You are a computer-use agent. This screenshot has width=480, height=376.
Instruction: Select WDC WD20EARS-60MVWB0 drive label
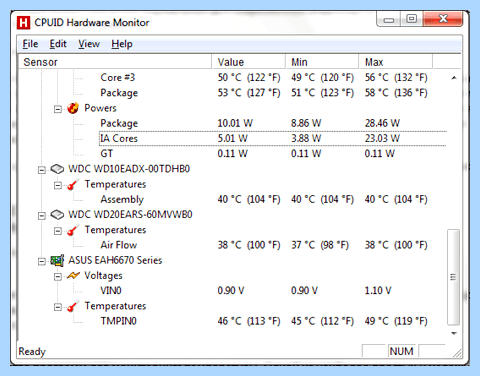pyautogui.click(x=130, y=215)
